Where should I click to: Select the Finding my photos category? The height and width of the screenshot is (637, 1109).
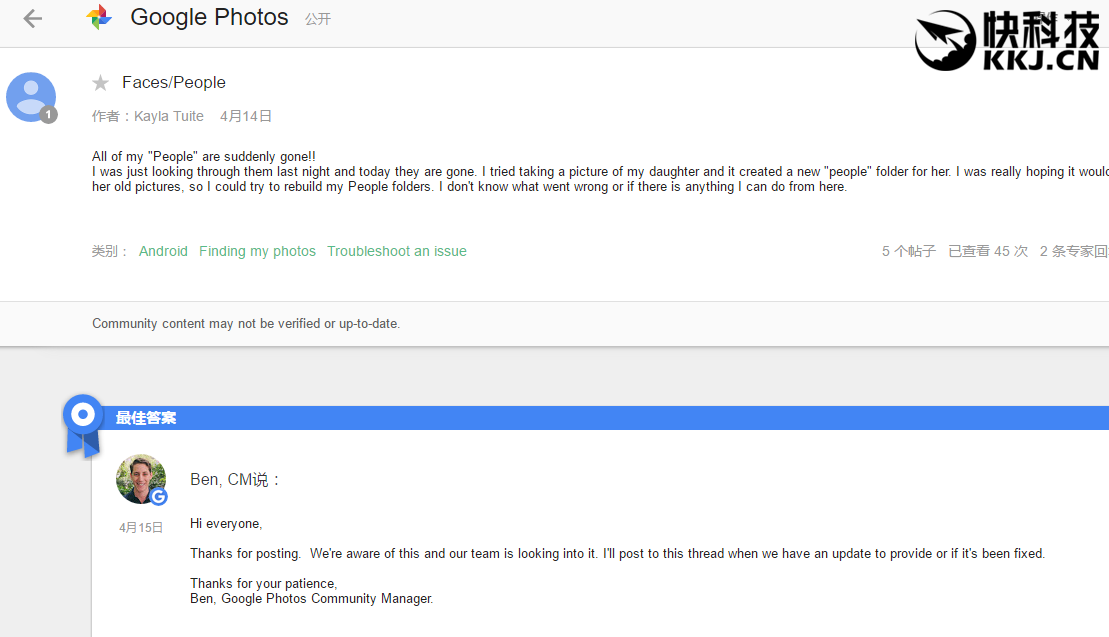(257, 251)
